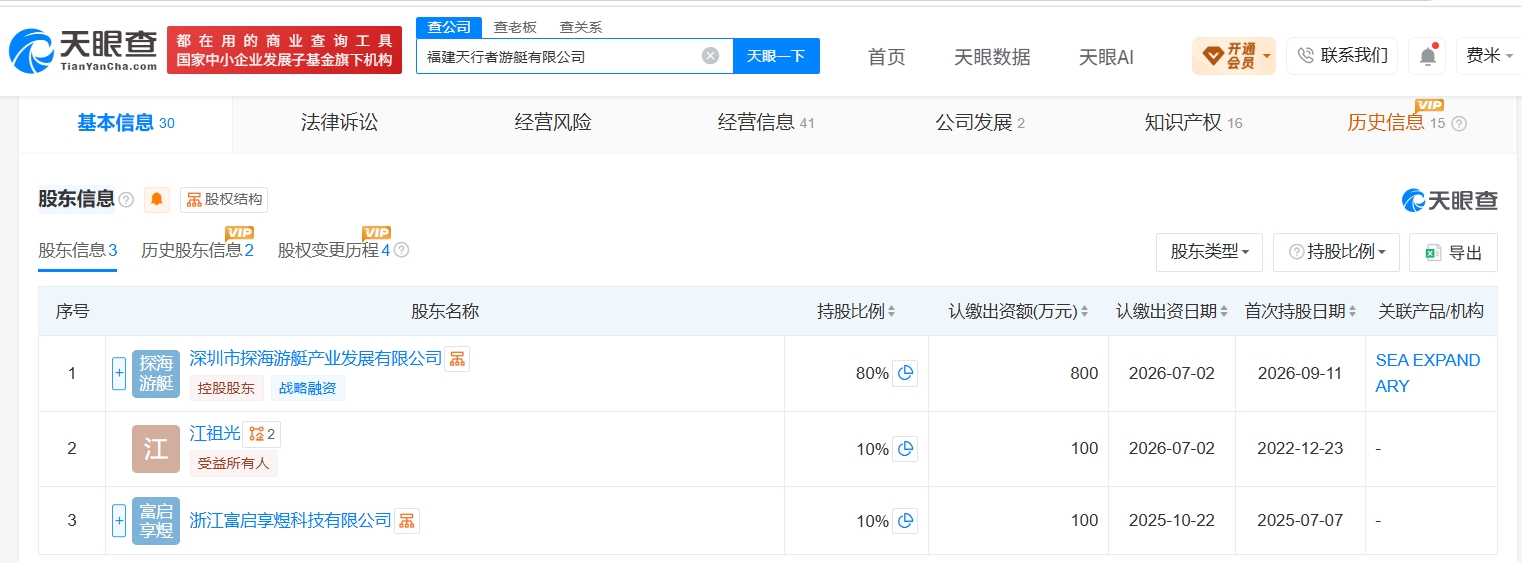Click help icon beside 股权变更历程
This screenshot has height=563, width=1522.
click(x=401, y=250)
